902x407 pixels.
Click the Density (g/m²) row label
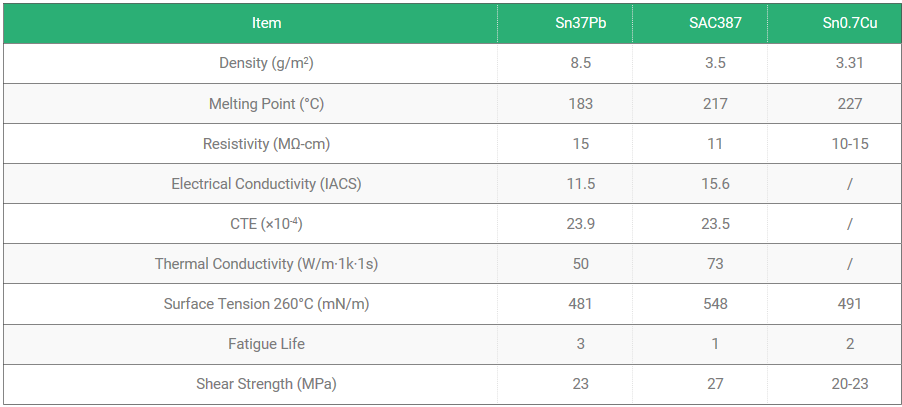(266, 63)
